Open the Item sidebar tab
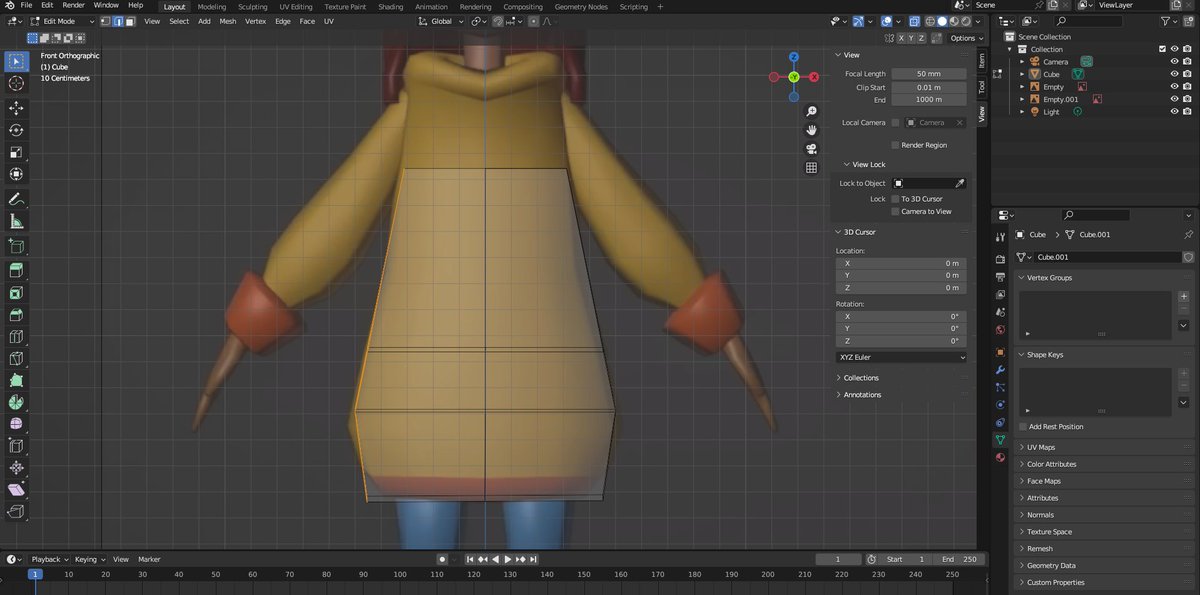The width and height of the screenshot is (1200, 595). 982,60
